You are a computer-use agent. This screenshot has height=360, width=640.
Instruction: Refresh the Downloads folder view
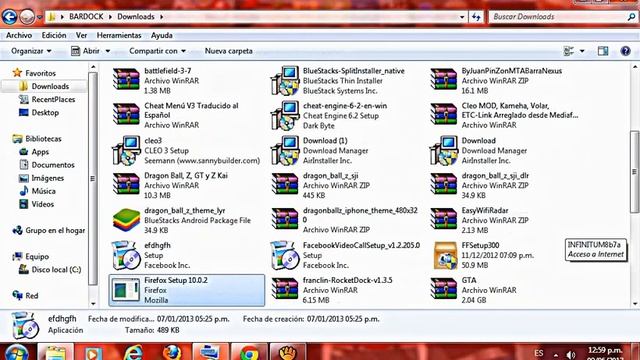(476, 17)
